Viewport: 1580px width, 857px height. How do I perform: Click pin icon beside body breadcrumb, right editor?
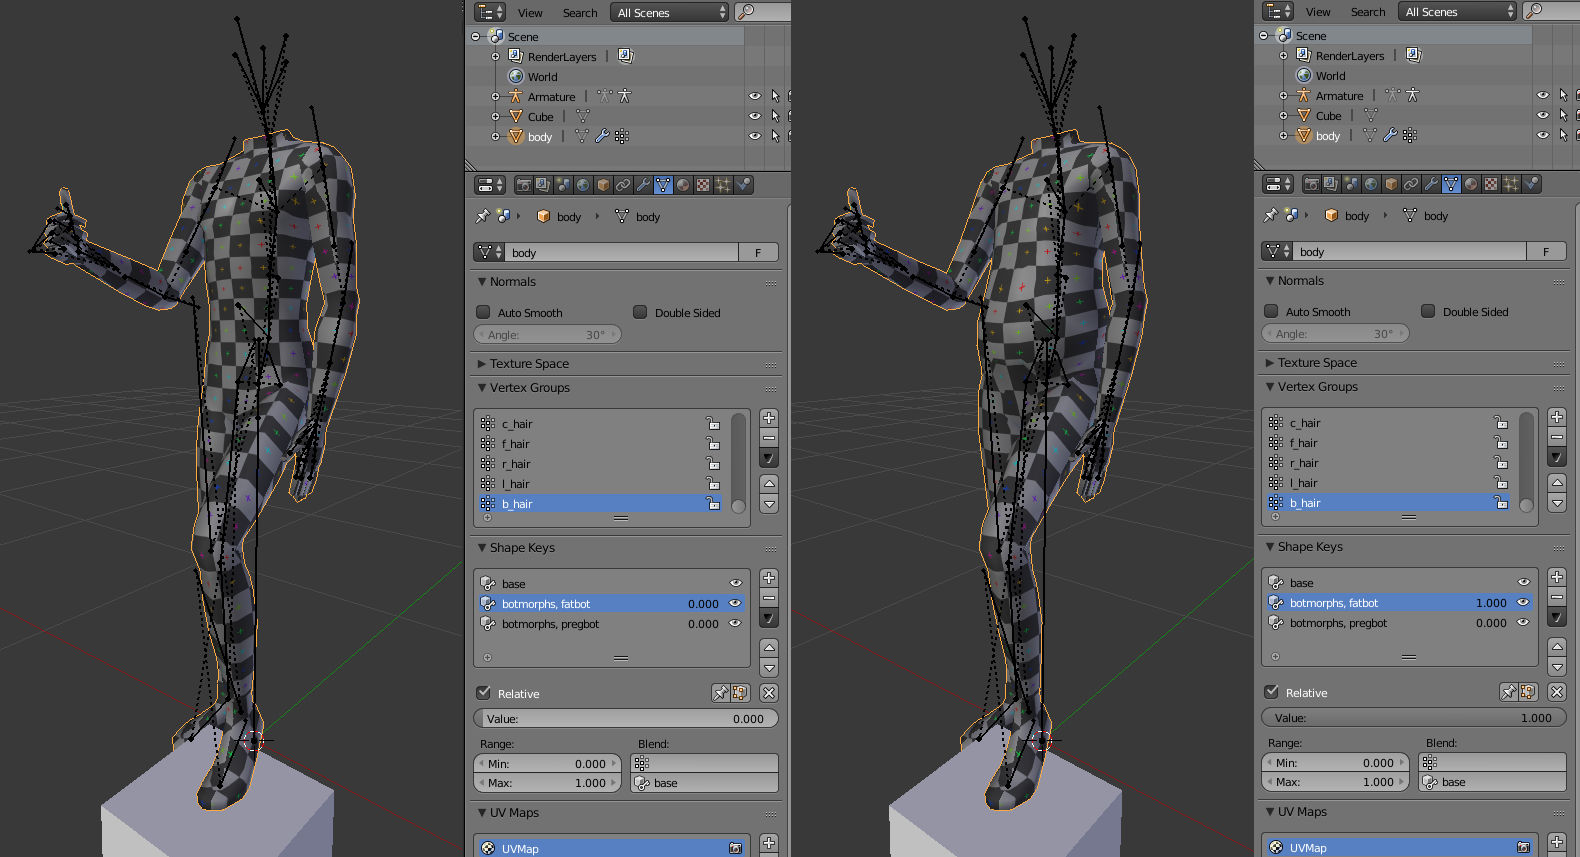point(1271,215)
